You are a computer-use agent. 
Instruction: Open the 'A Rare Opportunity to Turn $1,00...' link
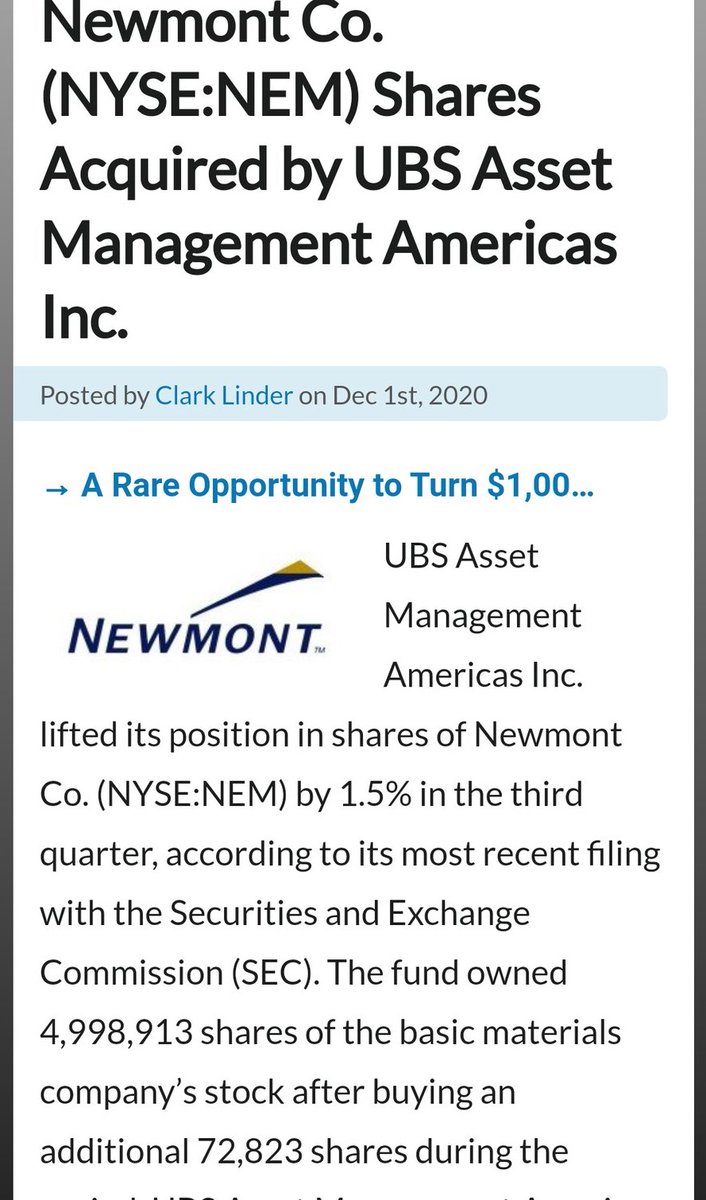[339, 486]
